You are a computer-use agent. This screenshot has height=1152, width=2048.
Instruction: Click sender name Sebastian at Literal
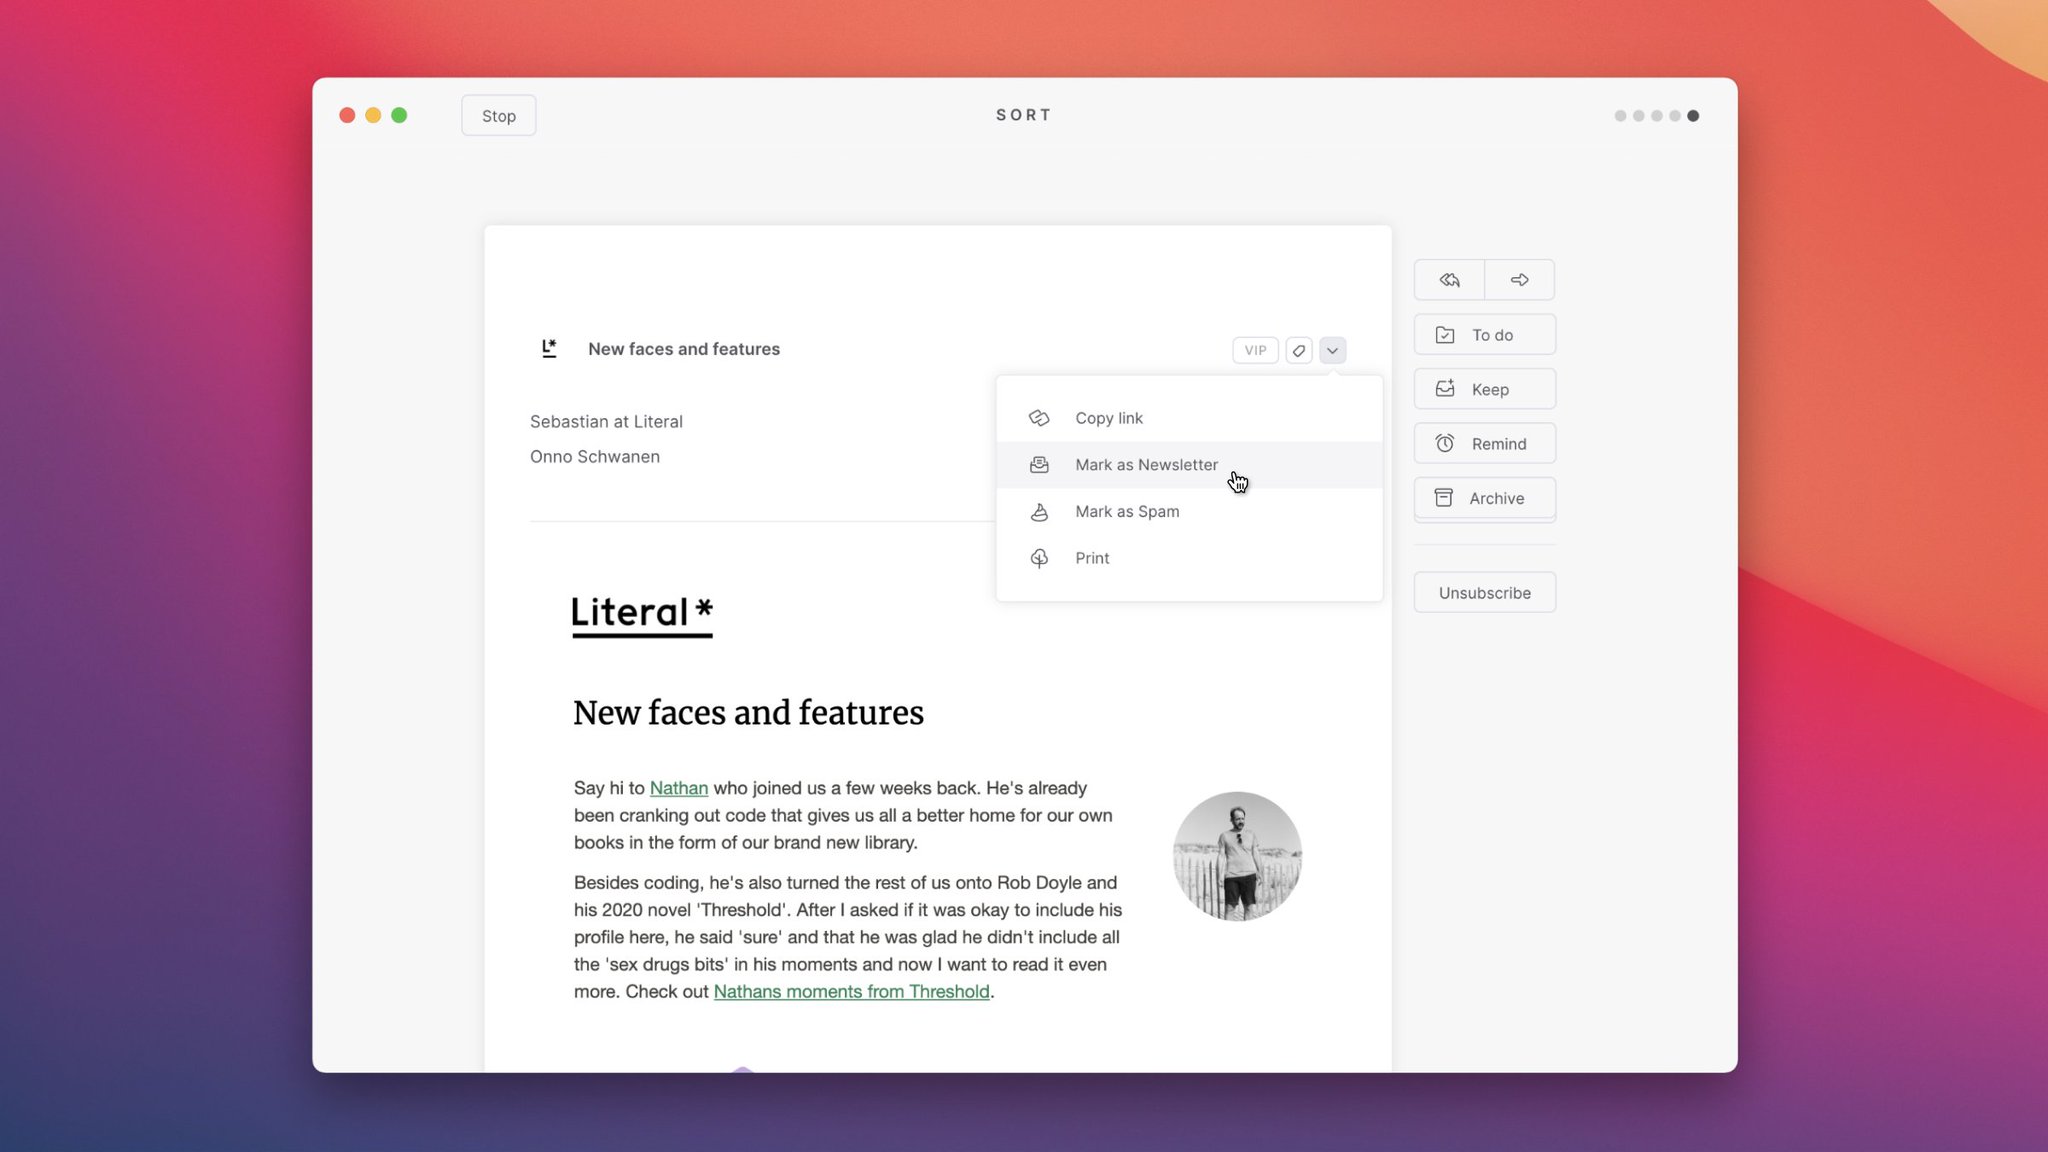coord(606,422)
